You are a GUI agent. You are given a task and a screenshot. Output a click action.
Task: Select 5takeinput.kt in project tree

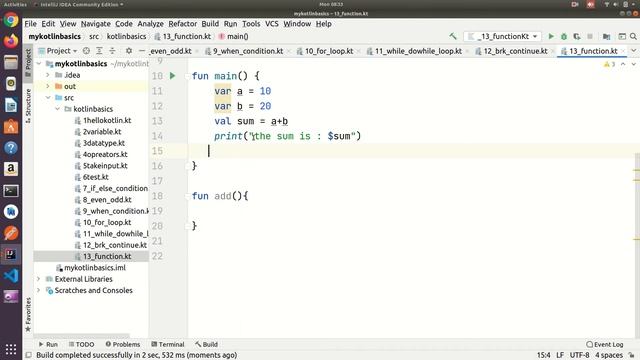click(105, 166)
